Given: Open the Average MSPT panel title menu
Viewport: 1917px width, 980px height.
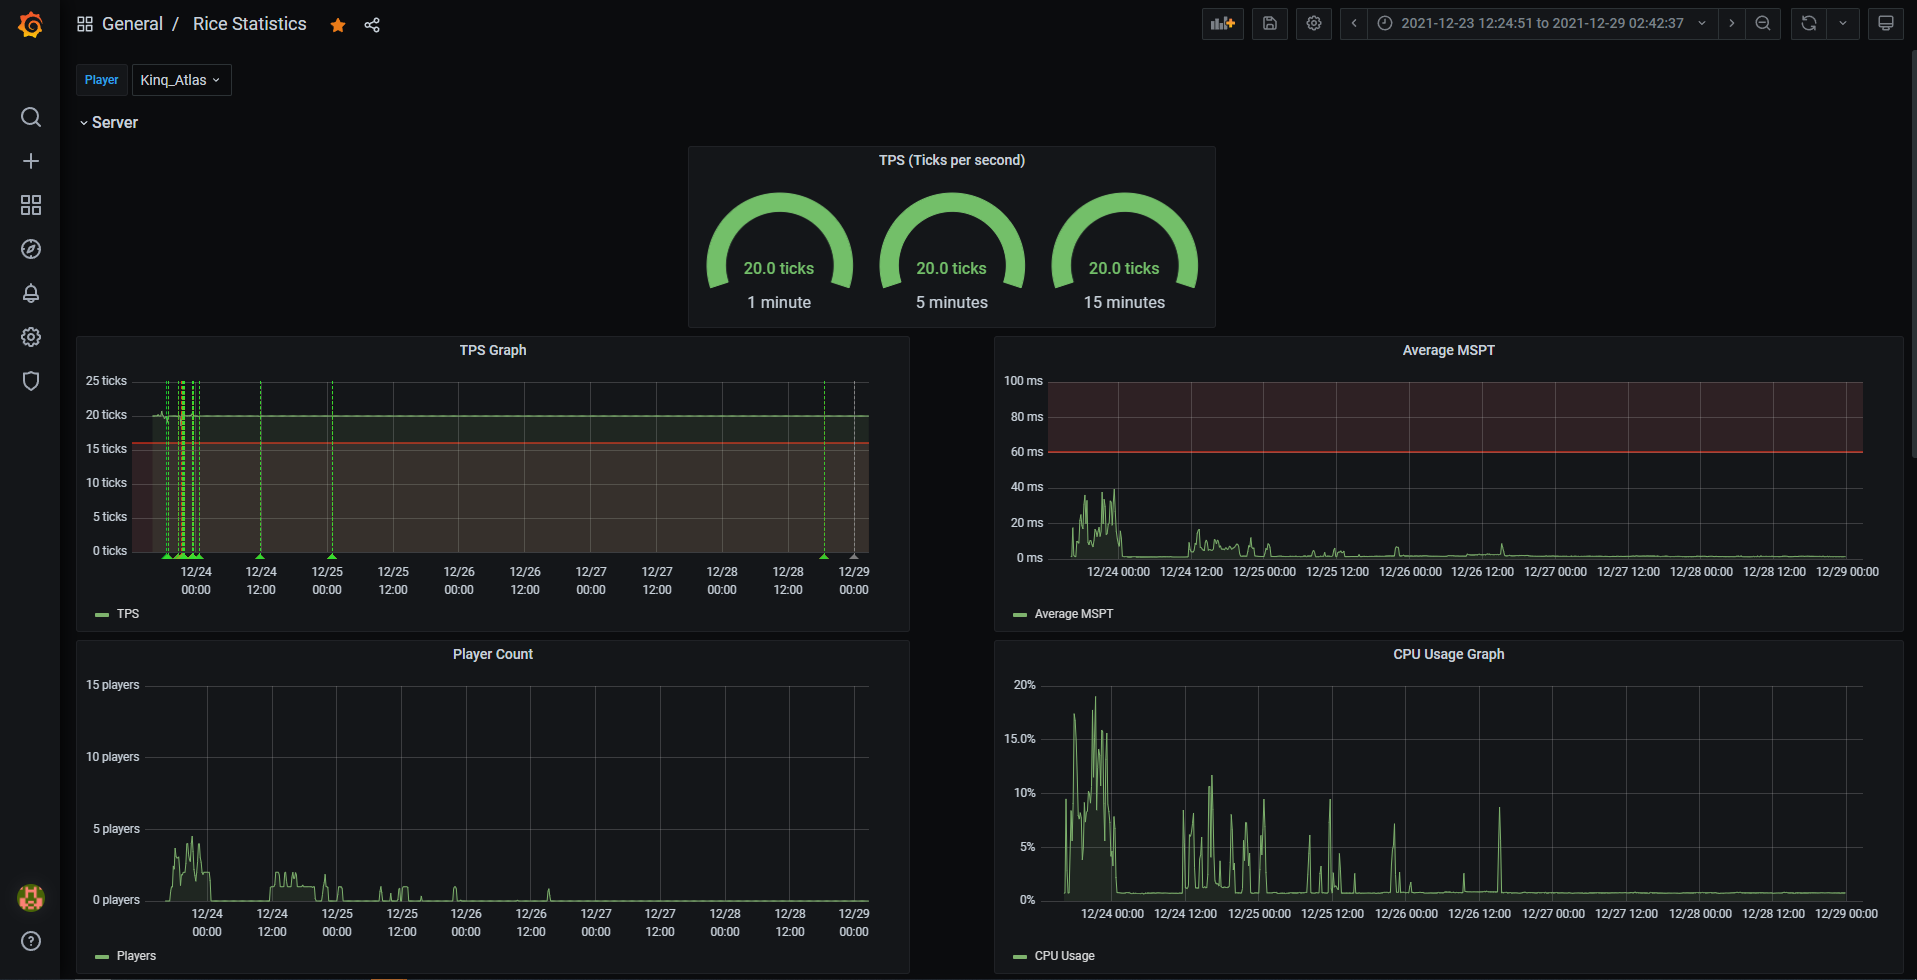Looking at the screenshot, I should pos(1448,350).
